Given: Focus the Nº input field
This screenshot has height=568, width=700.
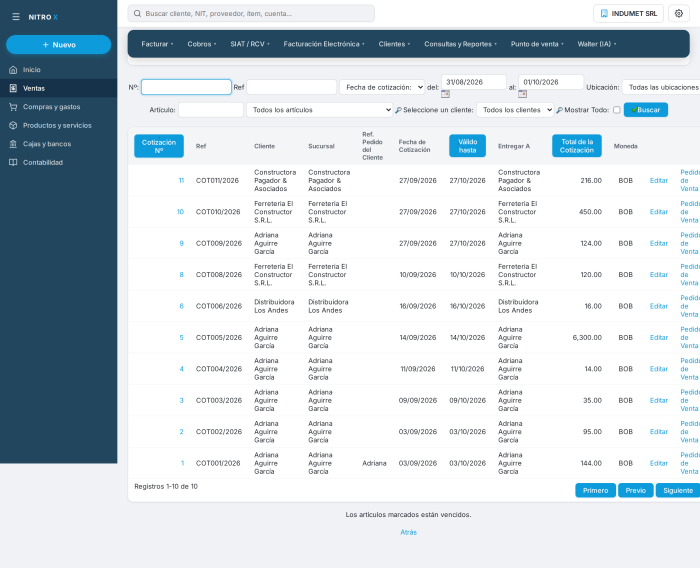Looking at the screenshot, I should (186, 87).
